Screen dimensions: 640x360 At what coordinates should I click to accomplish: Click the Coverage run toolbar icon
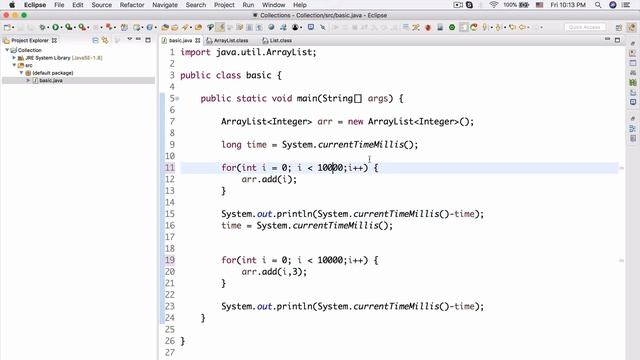69,27
